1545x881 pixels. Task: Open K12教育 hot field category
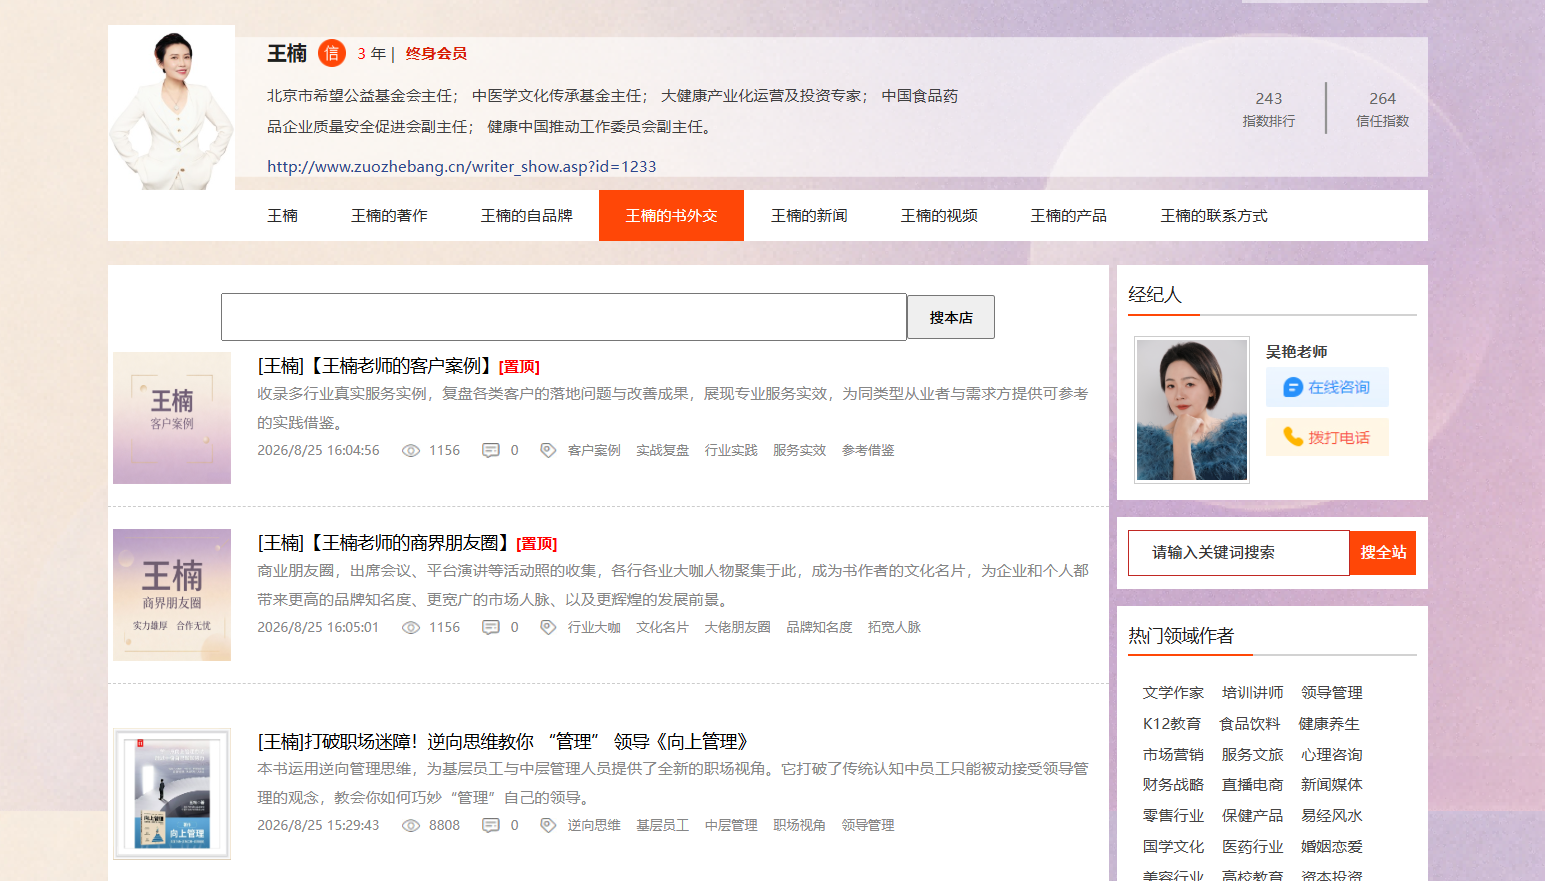coord(1172,724)
